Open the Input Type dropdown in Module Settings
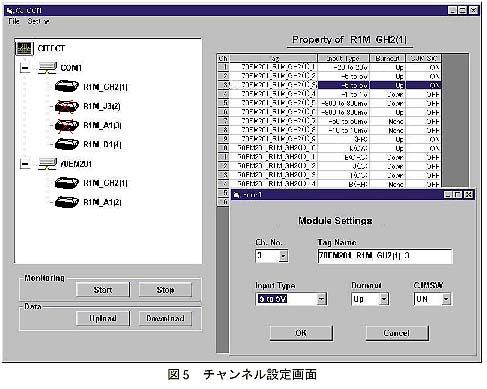Image resolution: width=487 pixels, height=389 pixels. click(321, 299)
